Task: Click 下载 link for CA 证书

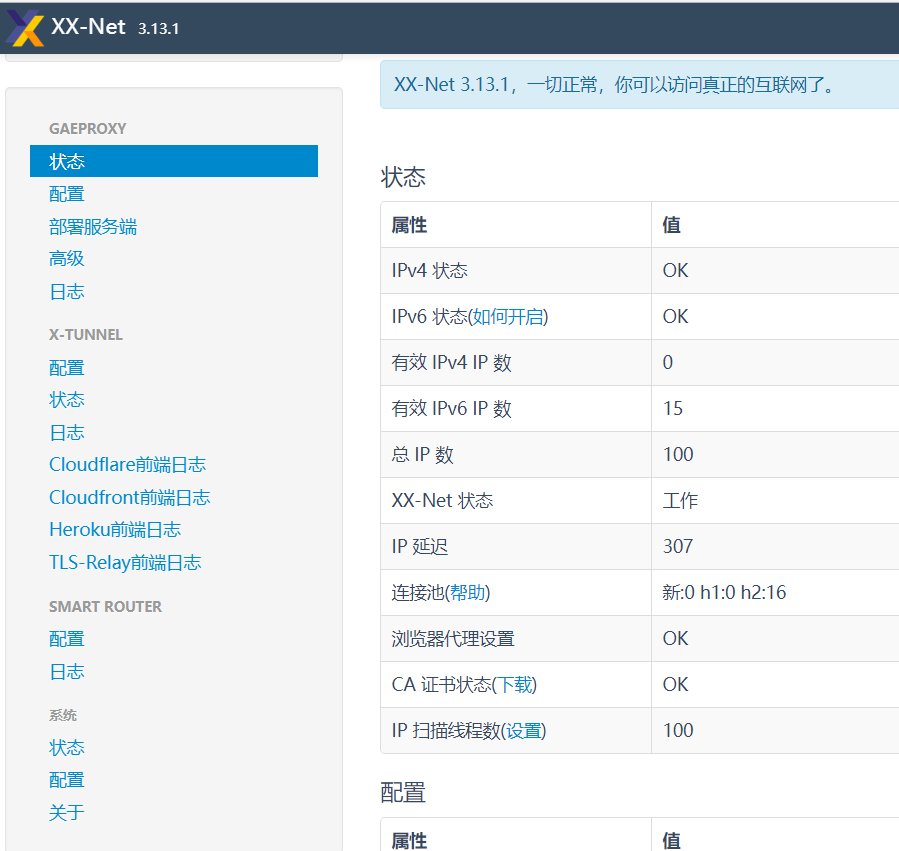Action: pos(514,684)
